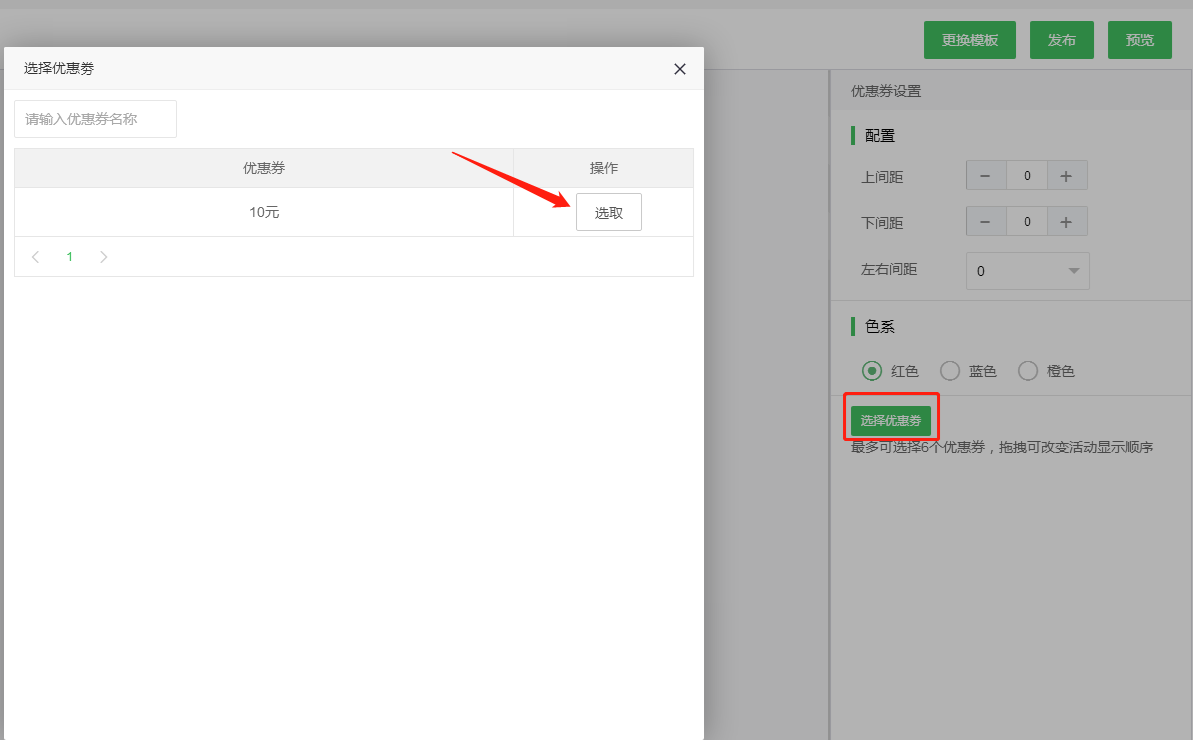The image size is (1193, 740).
Task: Click the 更换模板 button
Action: pos(969,40)
